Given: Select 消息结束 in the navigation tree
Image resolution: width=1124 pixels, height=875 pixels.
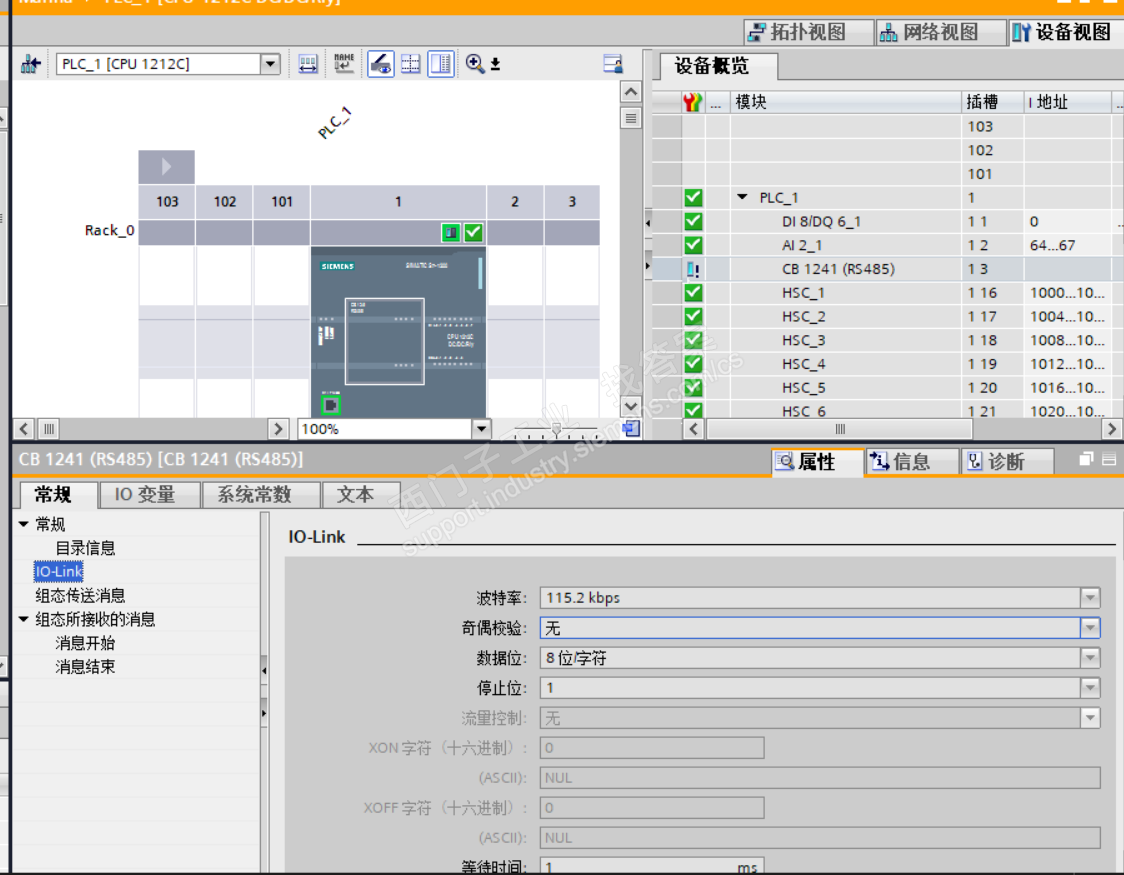Looking at the screenshot, I should (x=85, y=666).
